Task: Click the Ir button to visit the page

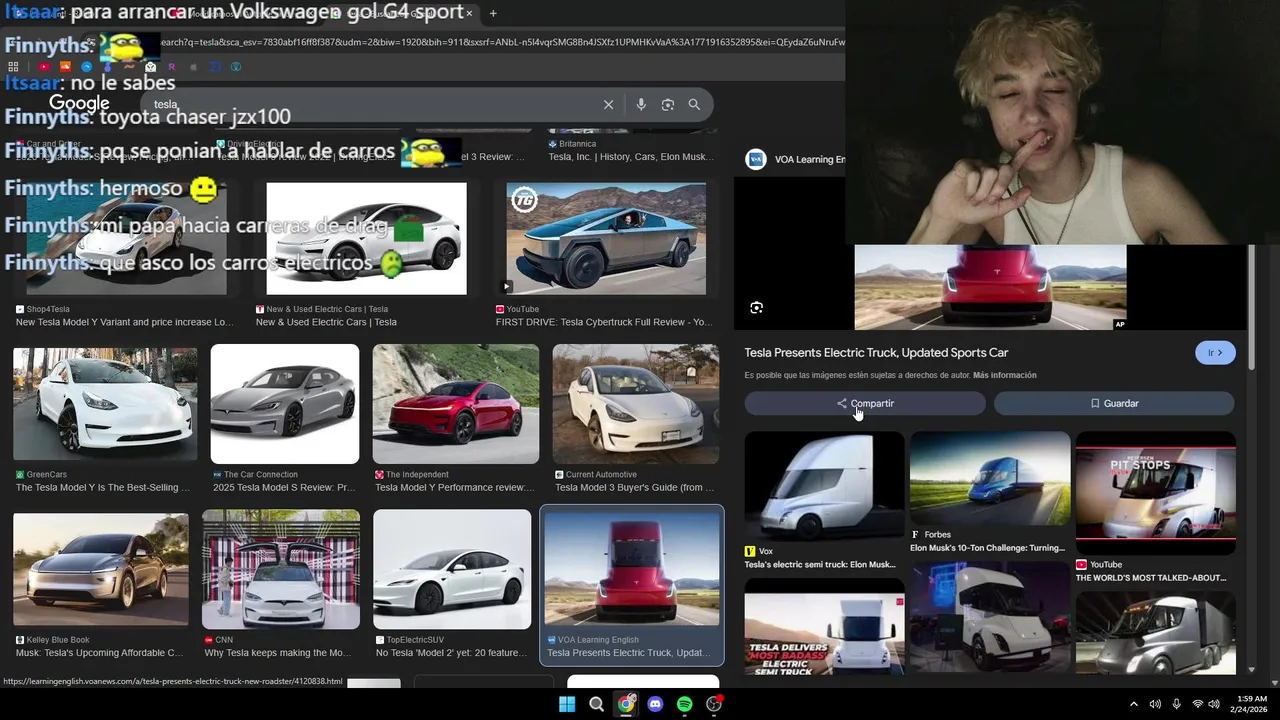Action: (1215, 353)
